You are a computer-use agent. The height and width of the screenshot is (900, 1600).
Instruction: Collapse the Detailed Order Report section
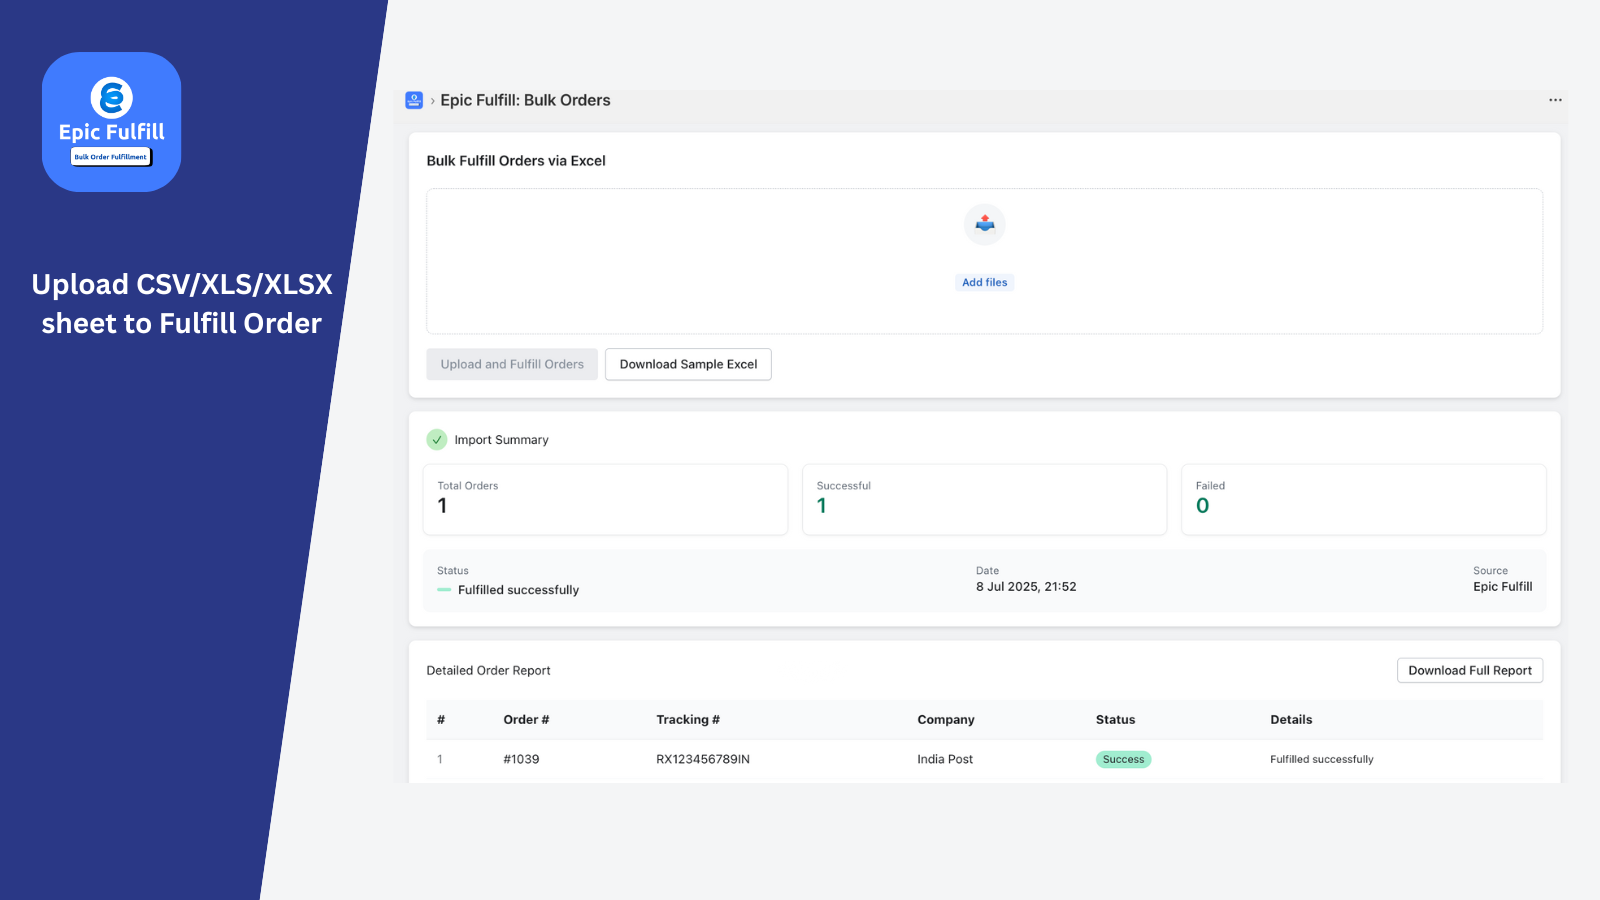pos(488,670)
